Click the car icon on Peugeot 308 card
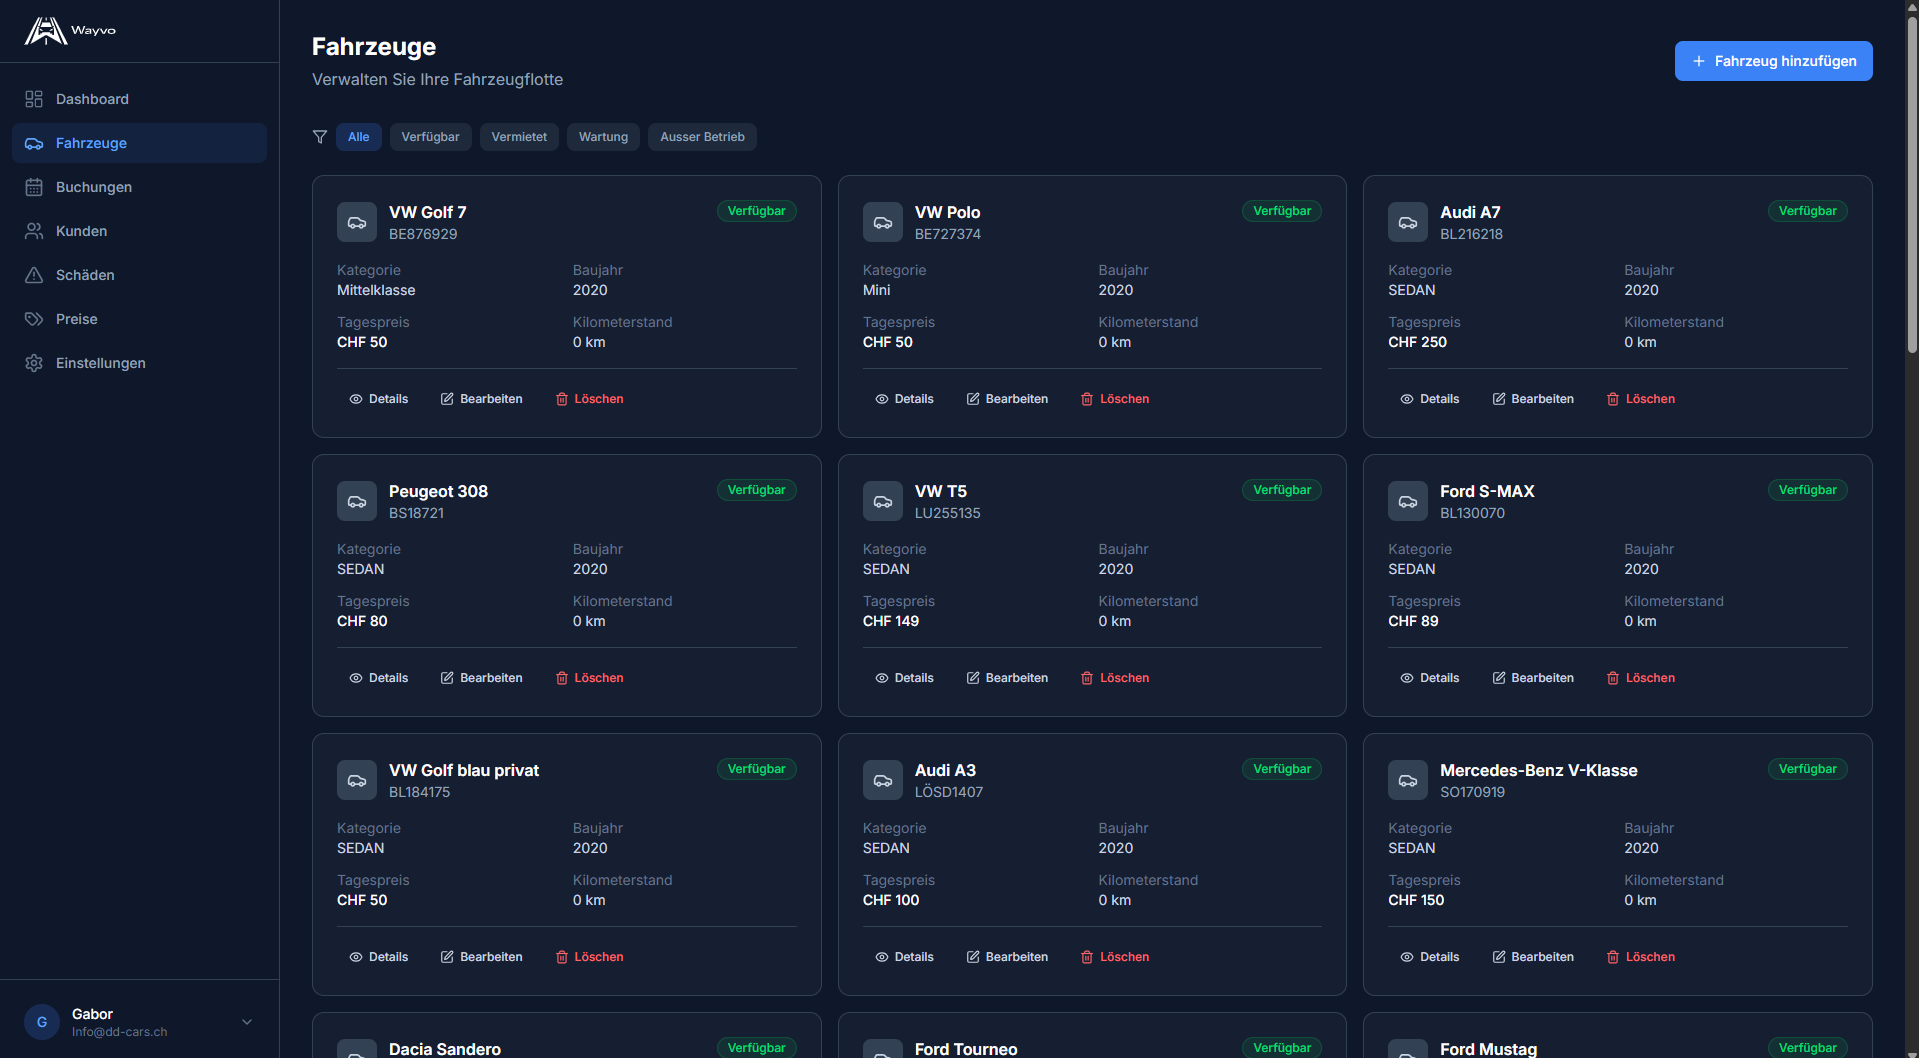 pyautogui.click(x=357, y=502)
